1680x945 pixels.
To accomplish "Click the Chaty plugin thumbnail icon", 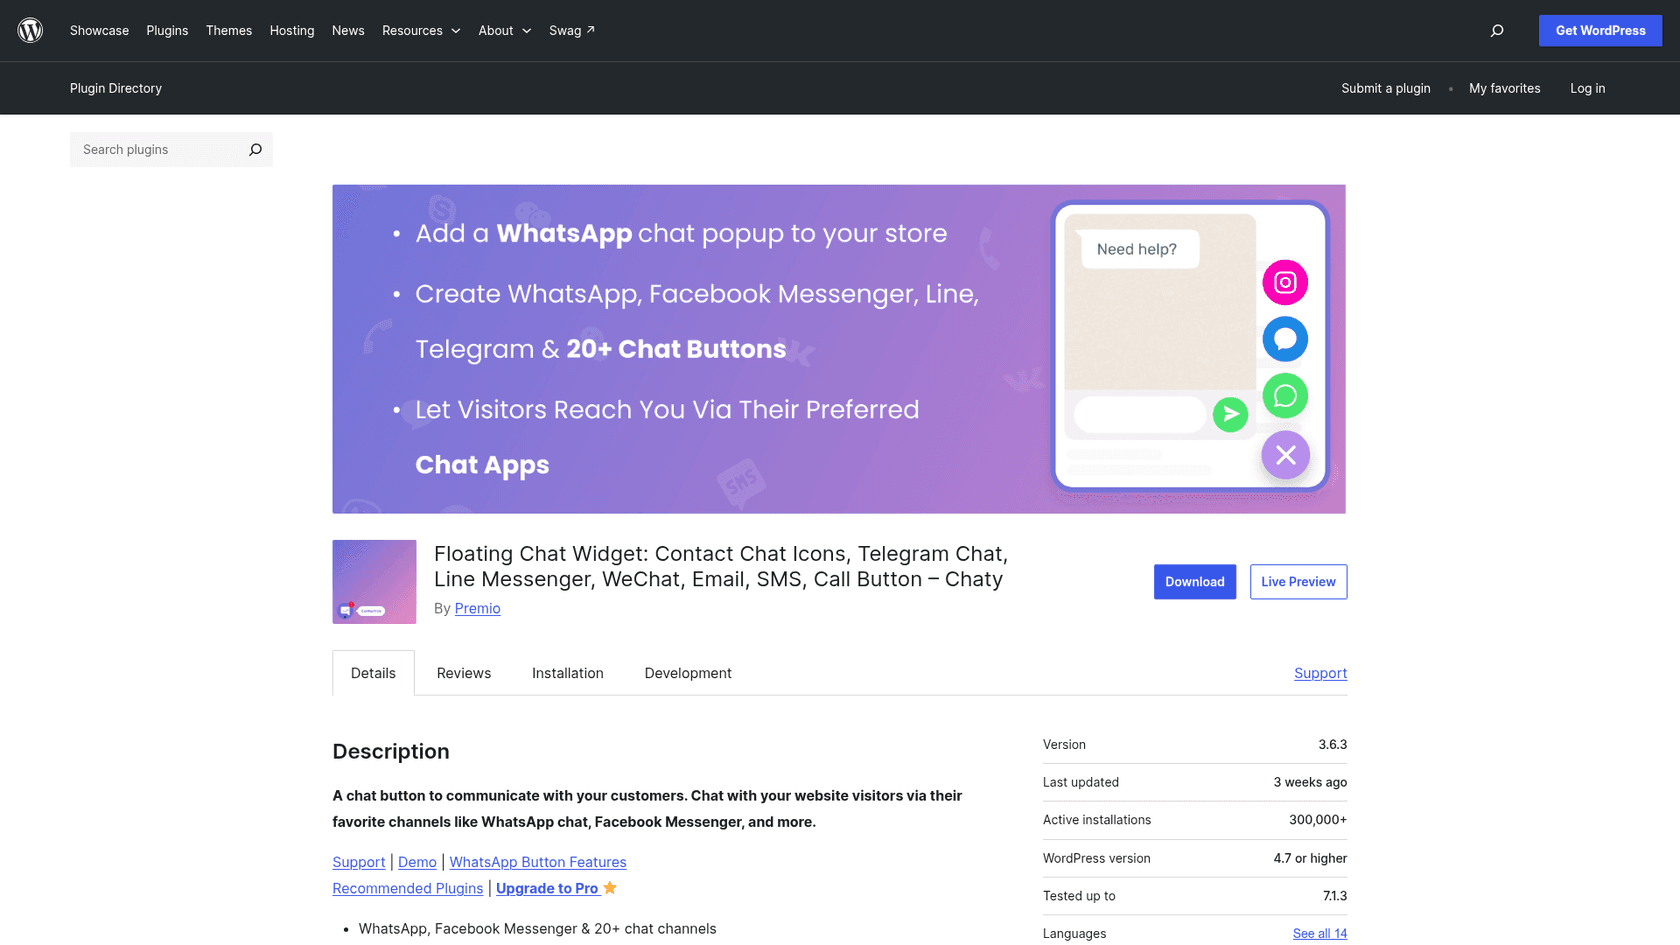I will 374,582.
